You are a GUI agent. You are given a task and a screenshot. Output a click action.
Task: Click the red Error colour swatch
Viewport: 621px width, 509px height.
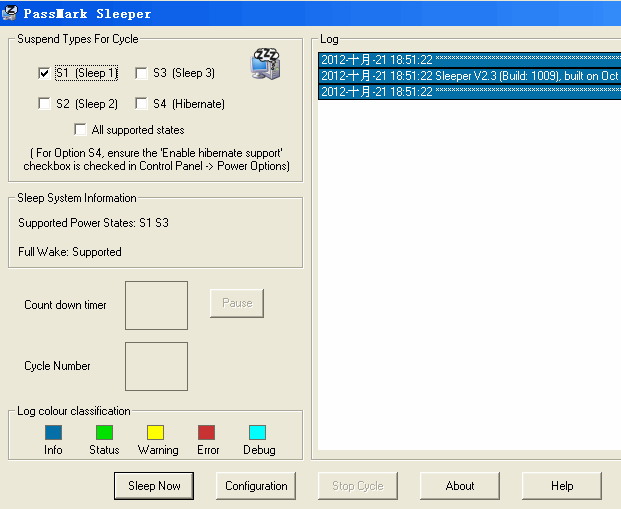coord(207,432)
